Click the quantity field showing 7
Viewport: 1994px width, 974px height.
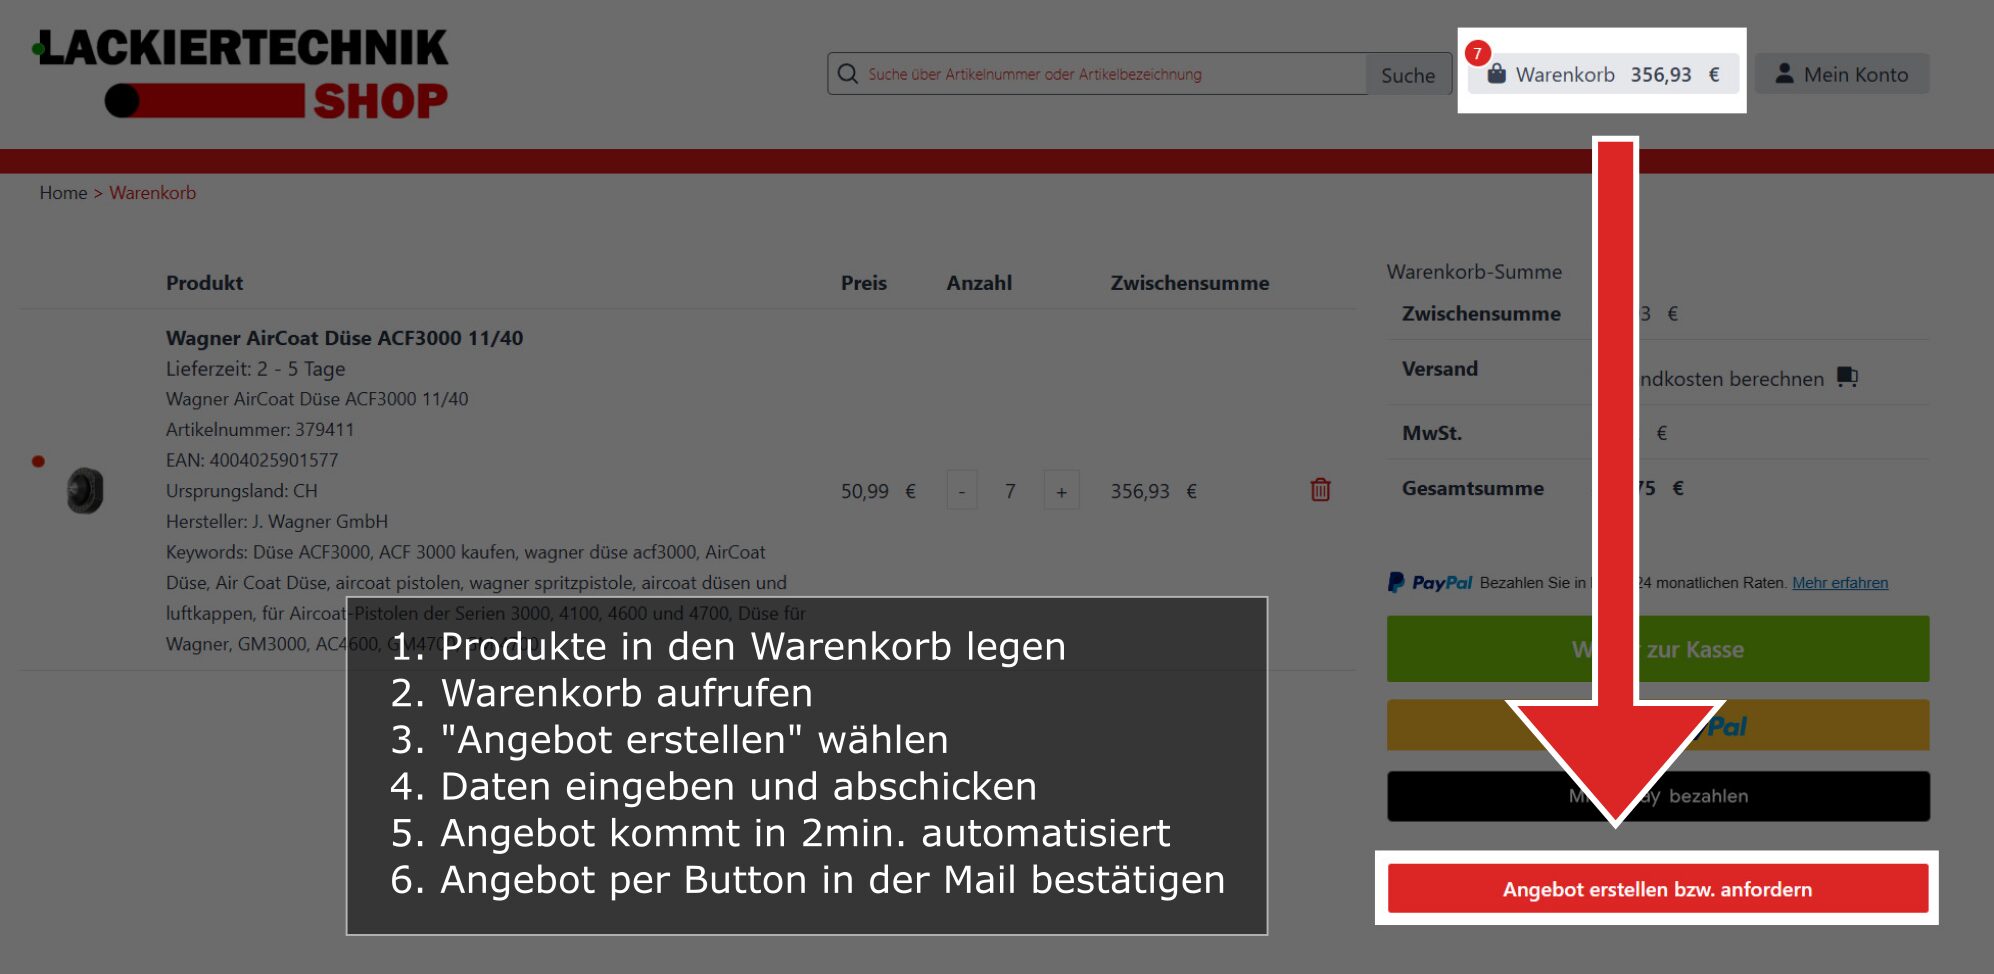click(x=1010, y=491)
